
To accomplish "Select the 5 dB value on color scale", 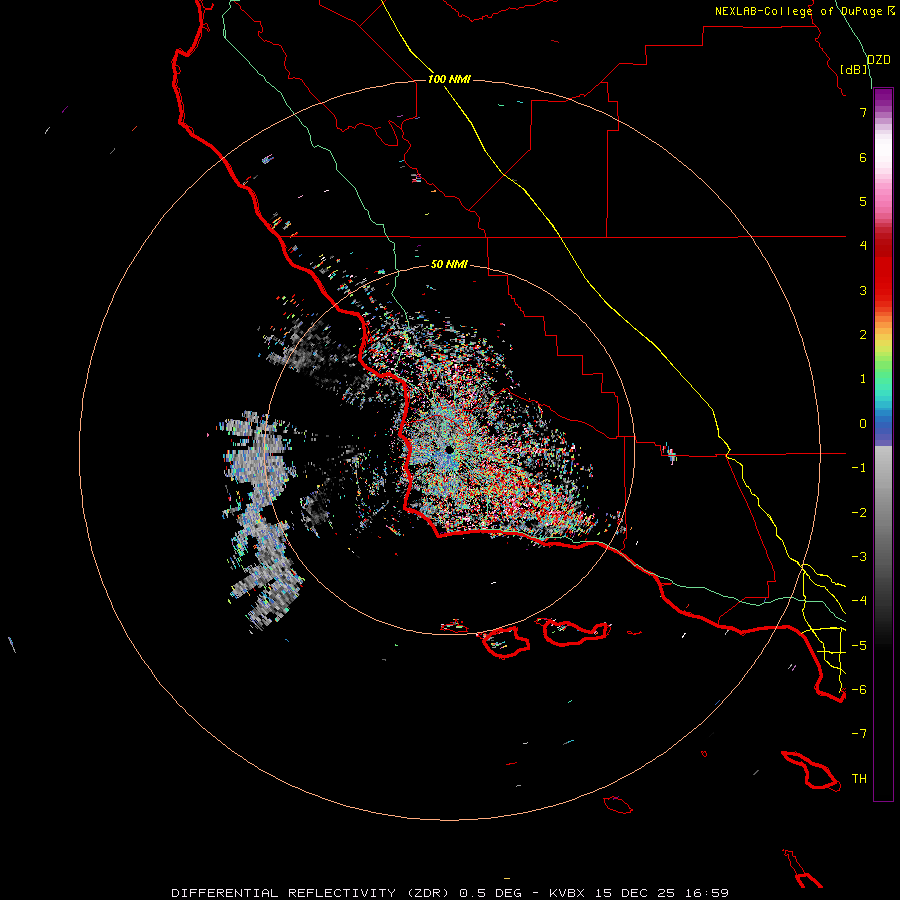I will (x=863, y=201).
